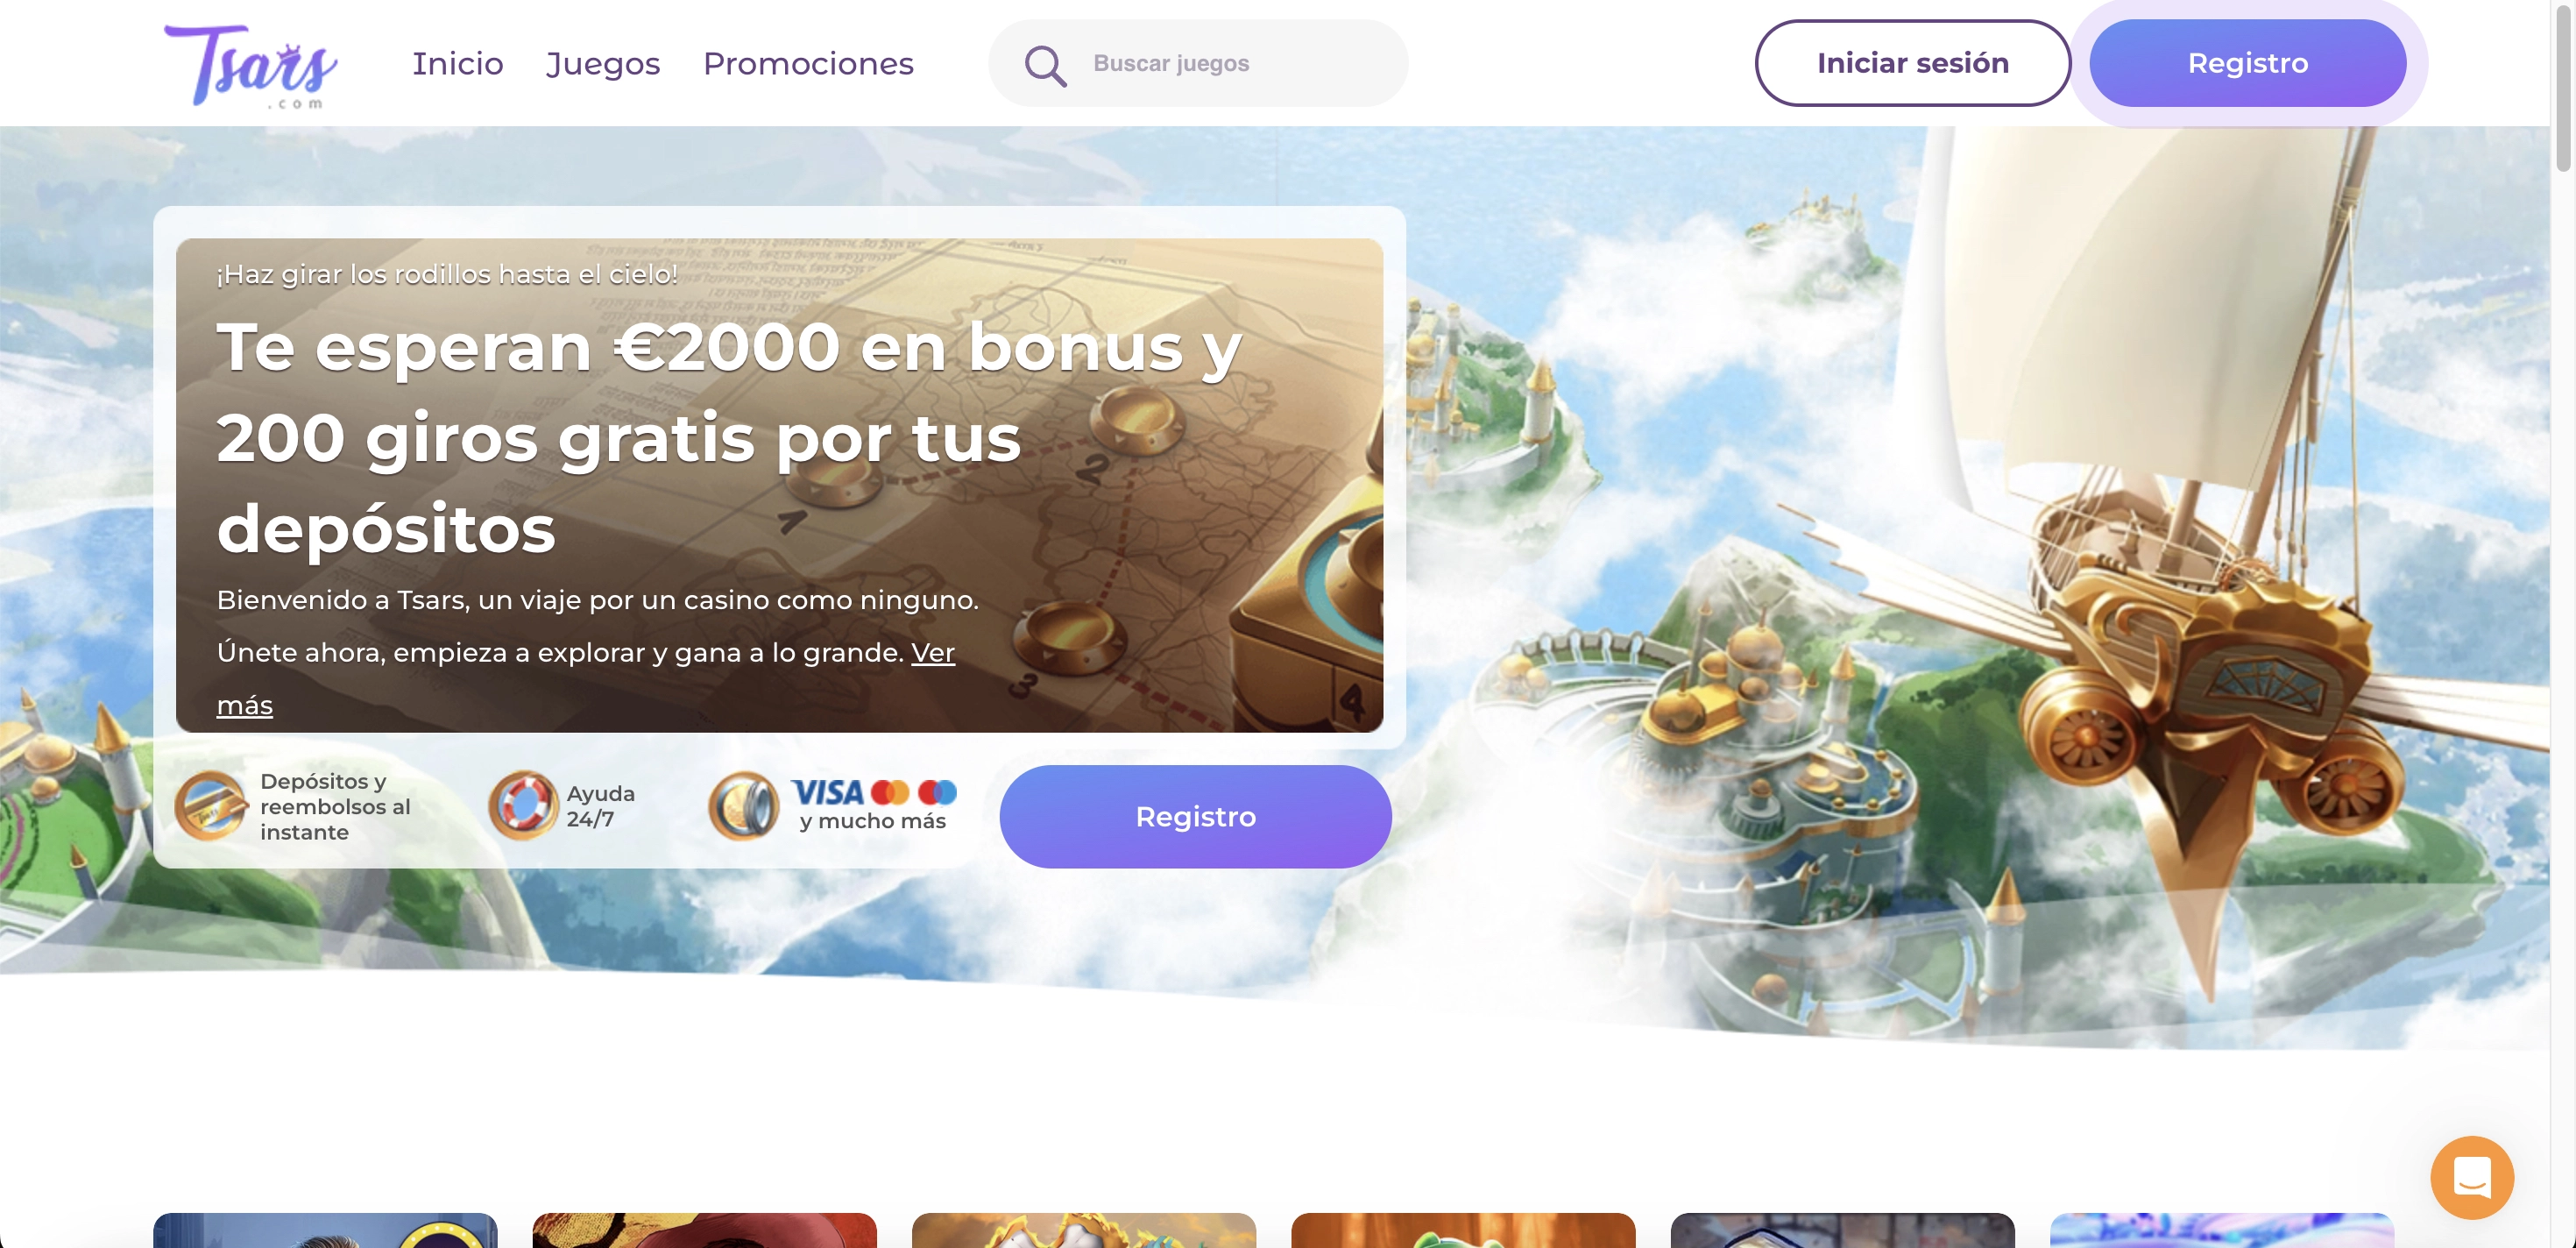Image resolution: width=2576 pixels, height=1248 pixels.
Task: Open the Promociones menu item
Action: point(808,63)
